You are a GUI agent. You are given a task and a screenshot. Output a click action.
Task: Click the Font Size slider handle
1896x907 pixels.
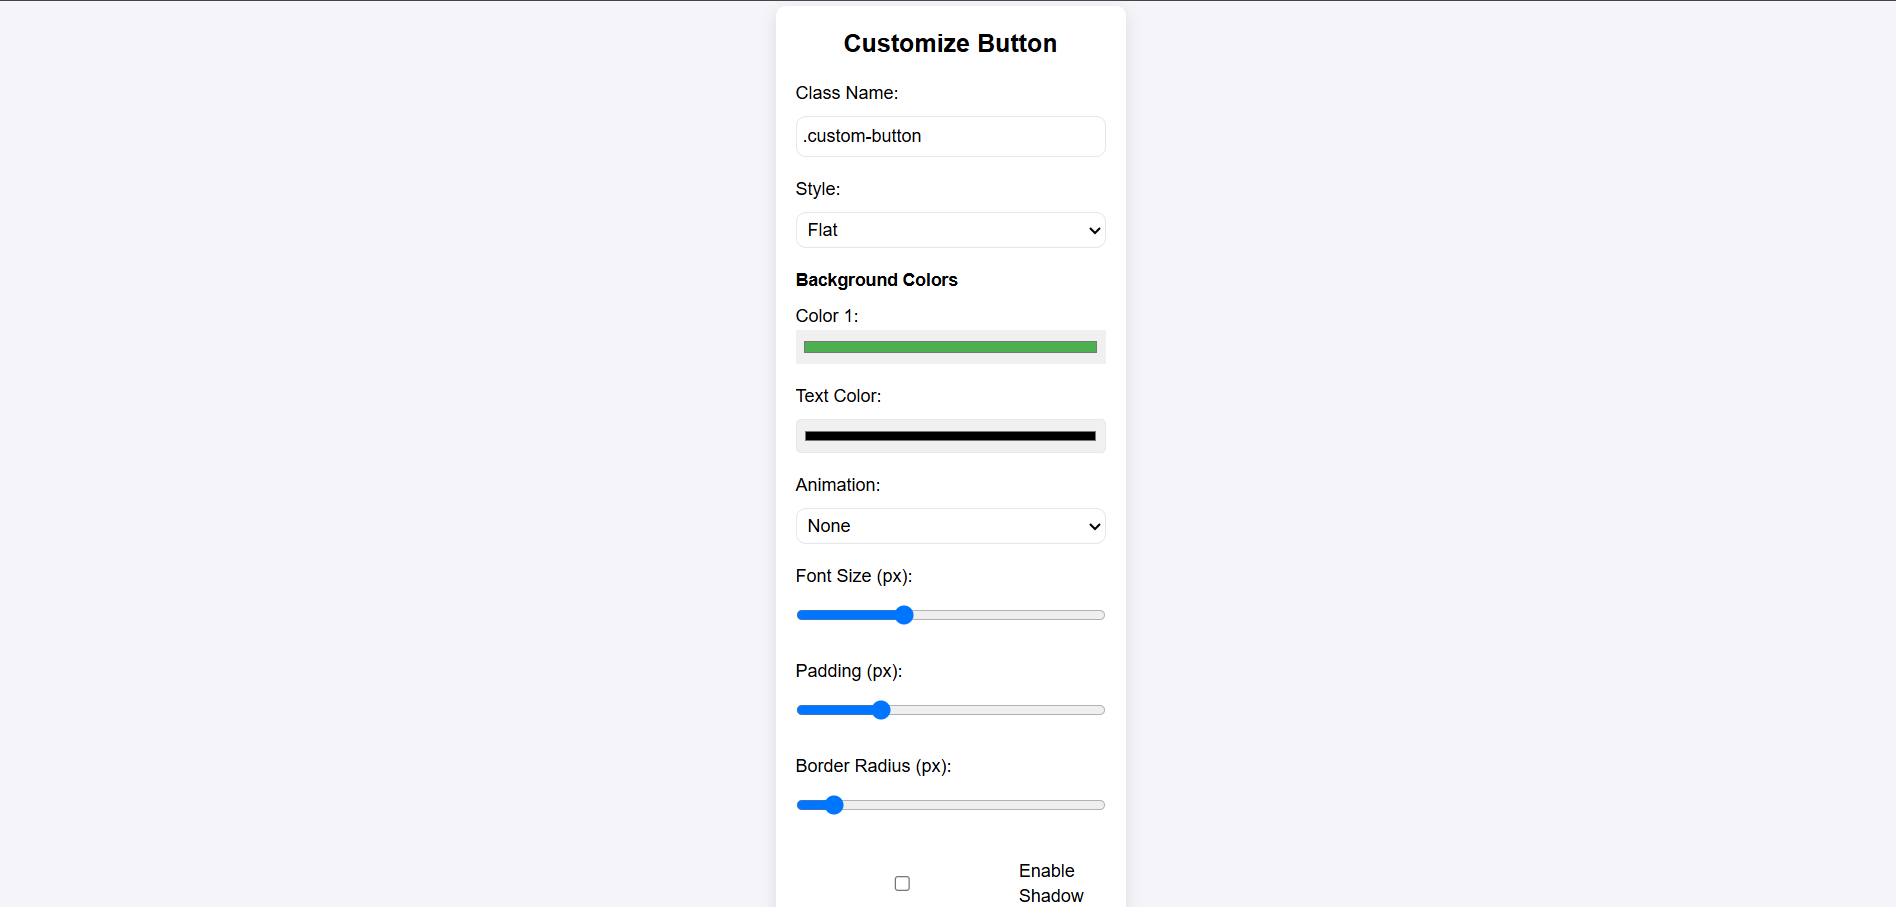pyautogui.click(x=904, y=615)
